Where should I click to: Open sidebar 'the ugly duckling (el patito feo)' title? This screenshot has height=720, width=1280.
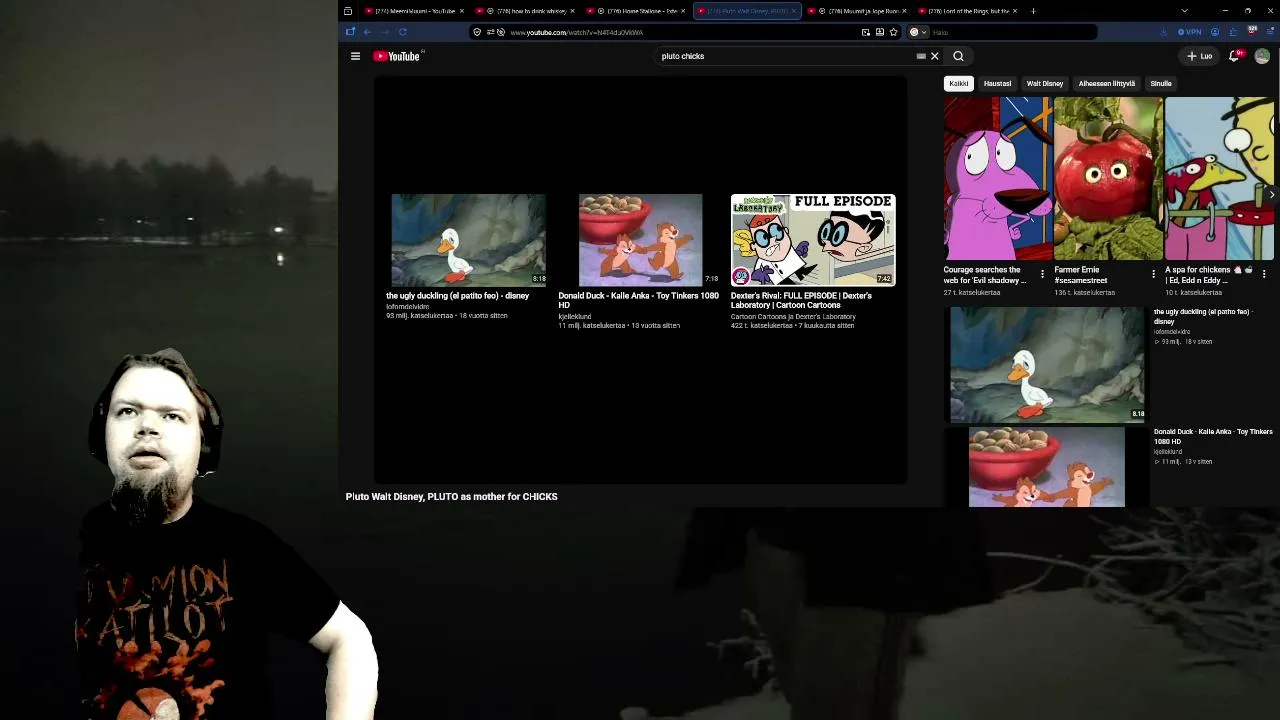pyautogui.click(x=1202, y=316)
